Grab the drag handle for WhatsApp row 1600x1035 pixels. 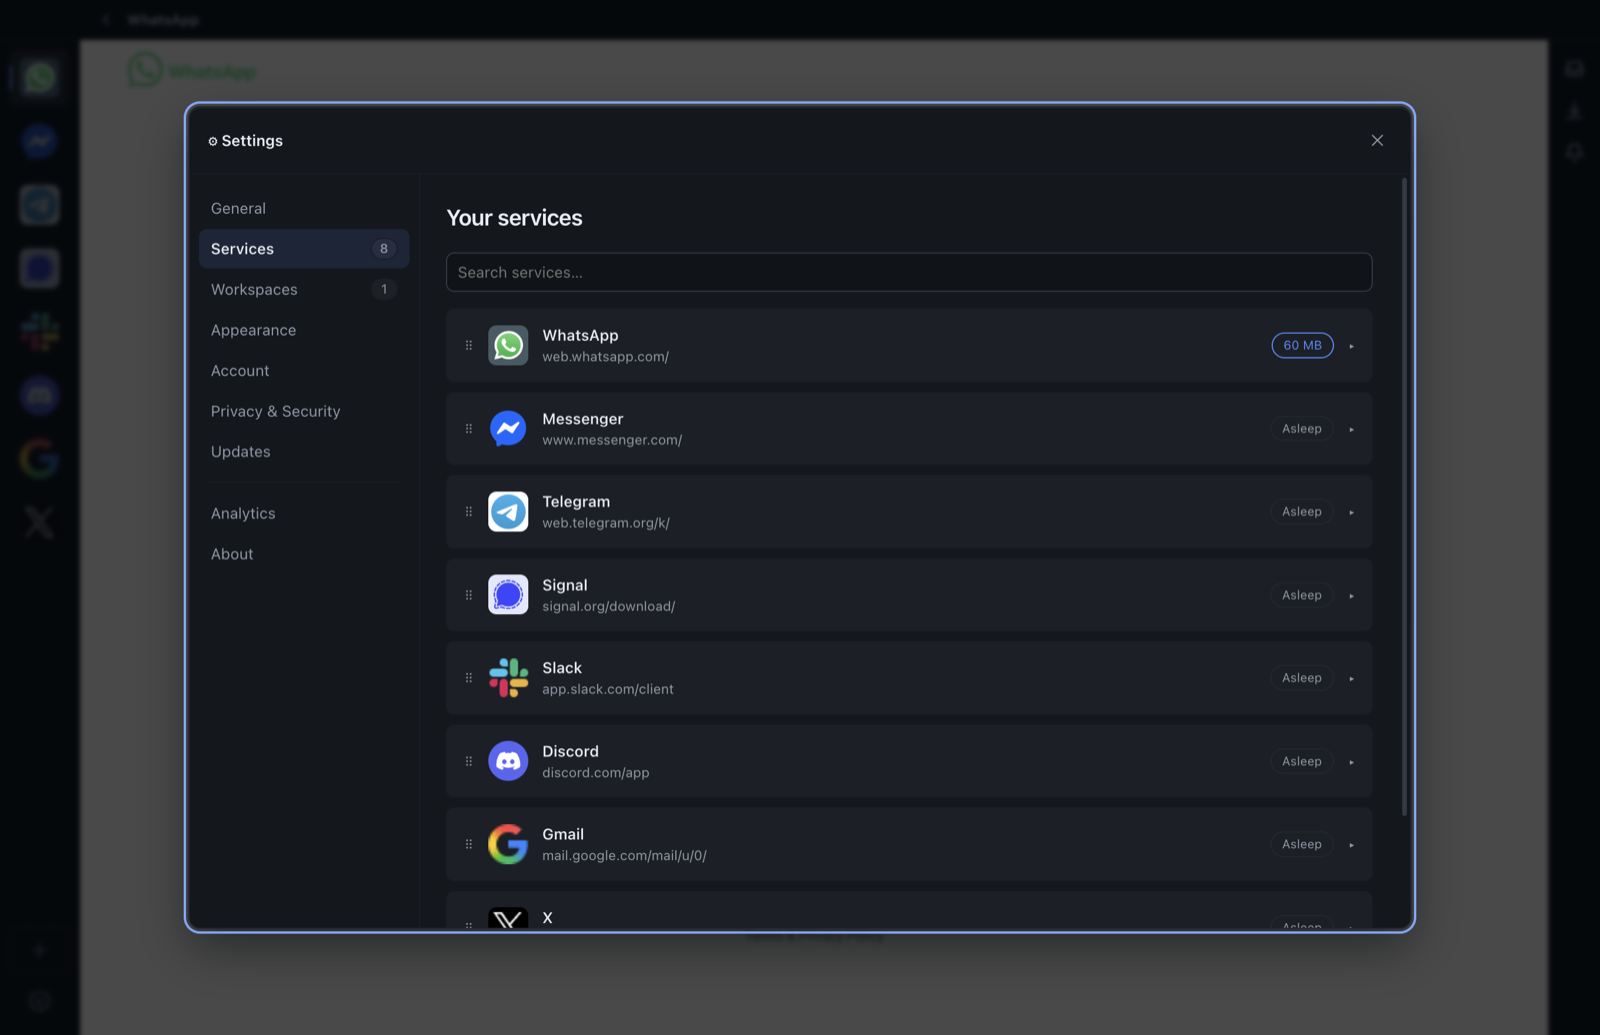469,345
